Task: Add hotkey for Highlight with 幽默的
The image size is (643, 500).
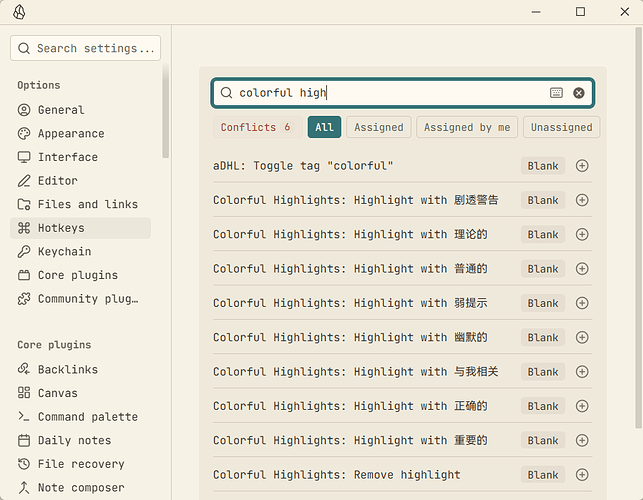Action: (582, 337)
